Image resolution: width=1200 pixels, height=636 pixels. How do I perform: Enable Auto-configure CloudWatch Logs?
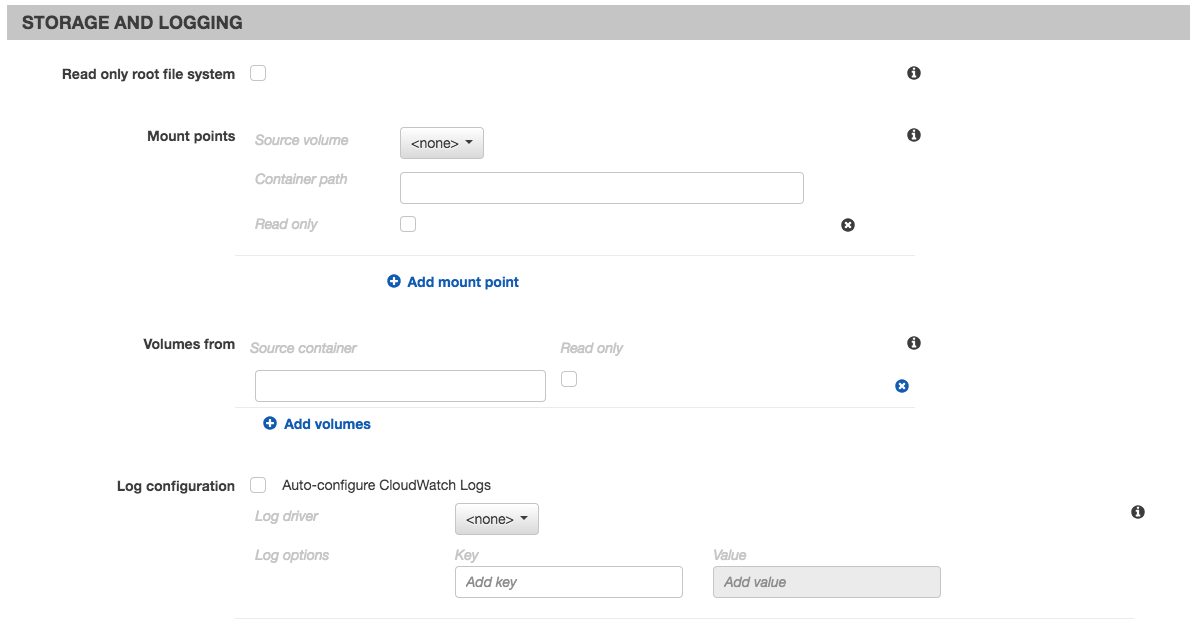259,485
